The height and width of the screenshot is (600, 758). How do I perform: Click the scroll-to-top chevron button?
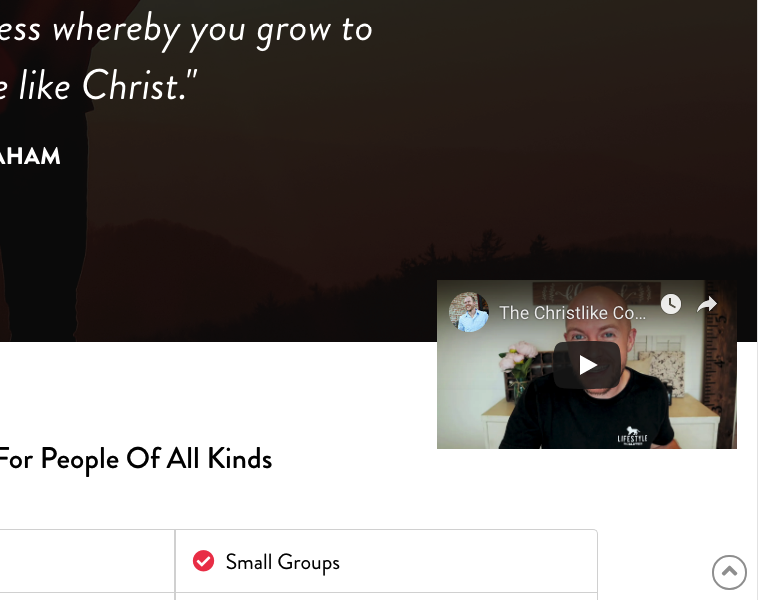point(729,572)
